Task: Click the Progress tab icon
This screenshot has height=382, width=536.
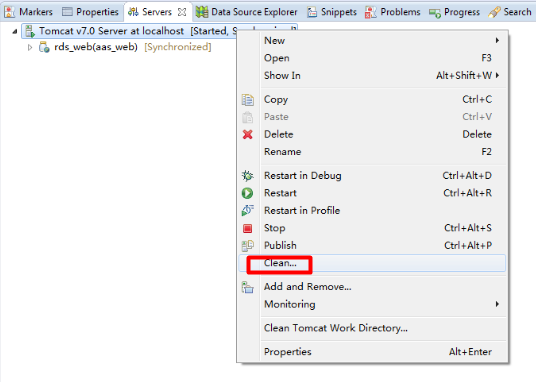Action: click(x=434, y=13)
